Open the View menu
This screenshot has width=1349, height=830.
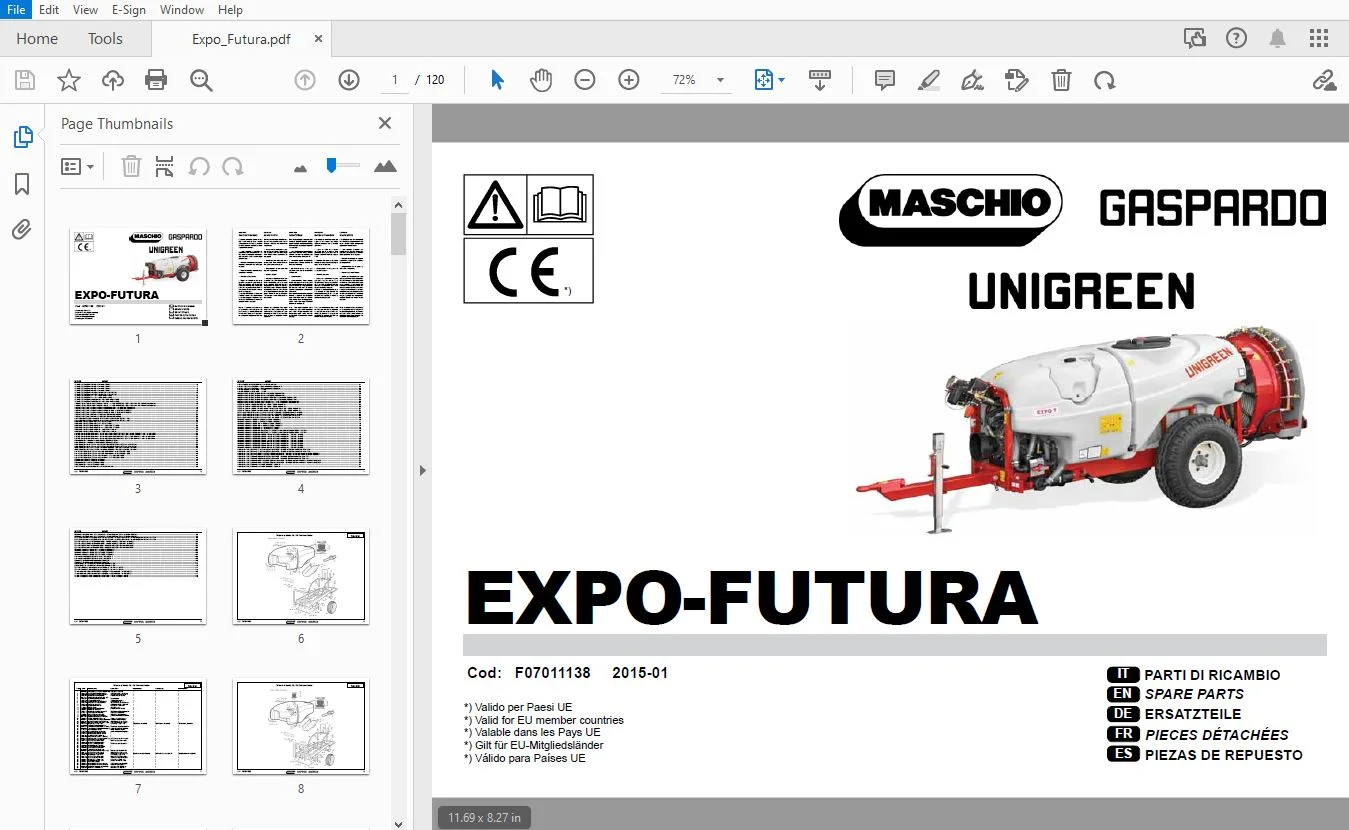click(86, 10)
